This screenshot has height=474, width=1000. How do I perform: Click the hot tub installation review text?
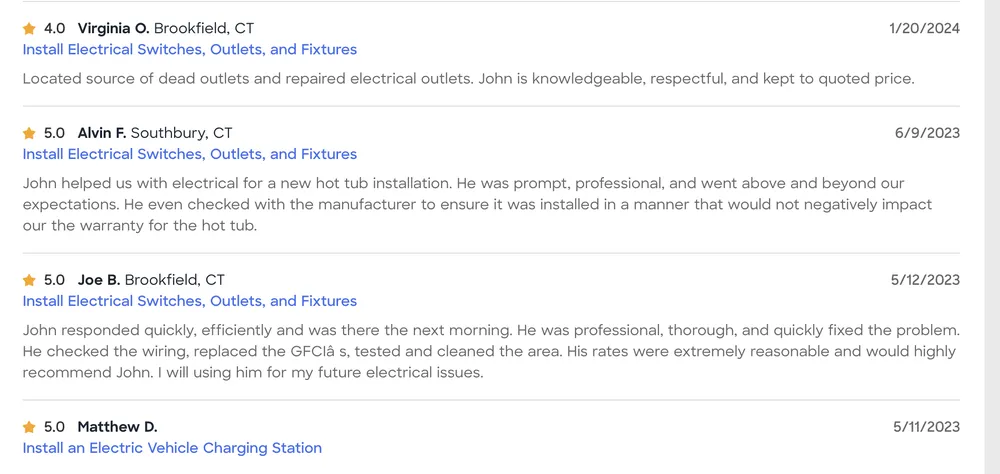pos(476,204)
